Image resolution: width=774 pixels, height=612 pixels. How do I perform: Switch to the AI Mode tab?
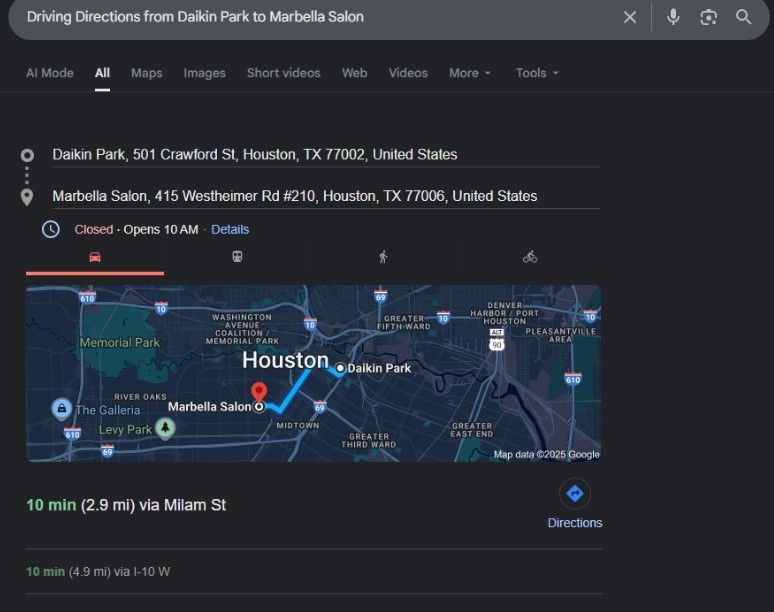pos(50,73)
